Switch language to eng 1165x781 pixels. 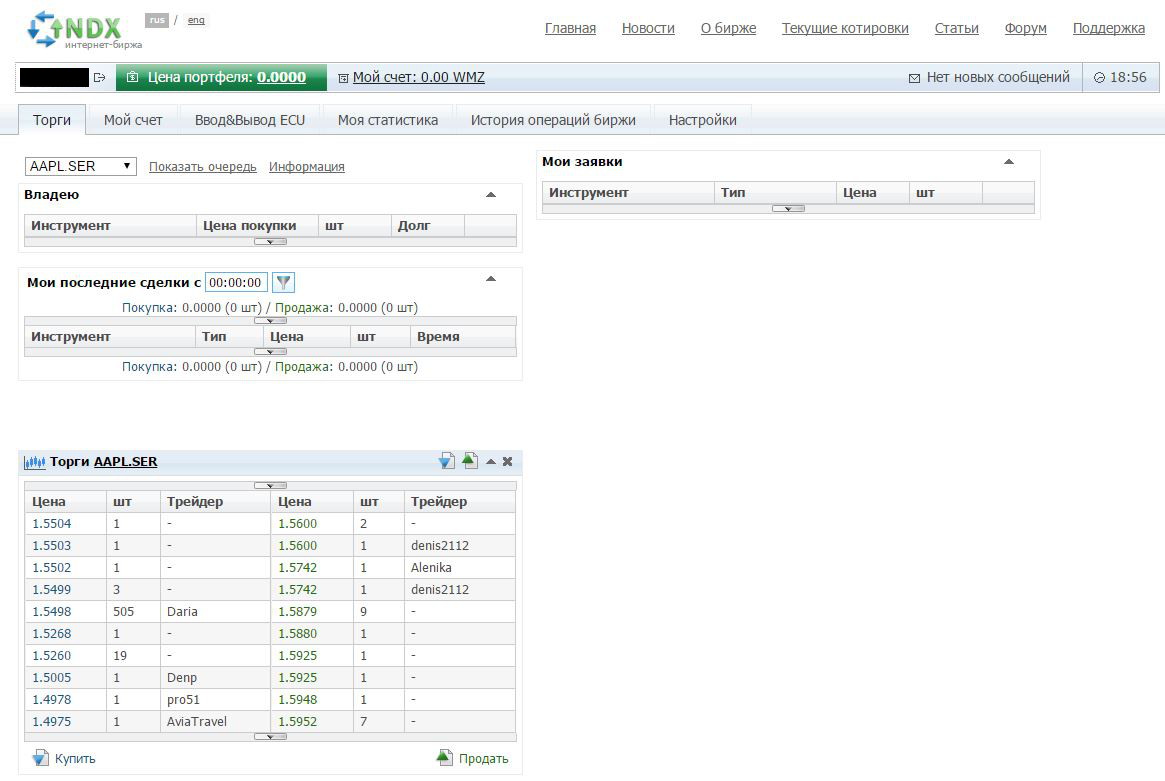coord(196,20)
